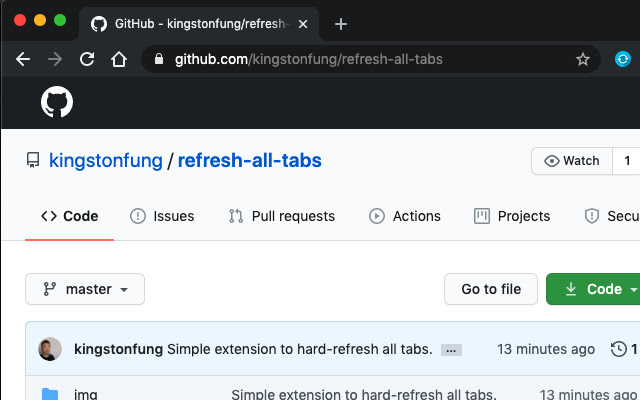Open the master branch dropdown
Screen dimensions: 640x400
click(85, 289)
